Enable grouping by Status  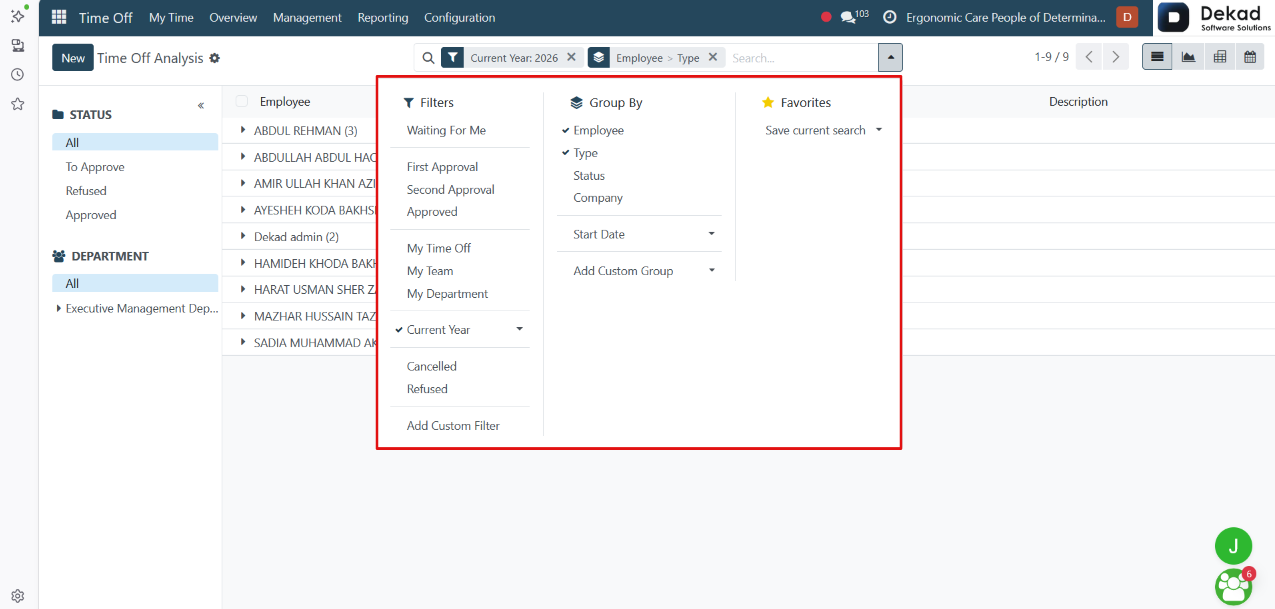click(x=589, y=176)
